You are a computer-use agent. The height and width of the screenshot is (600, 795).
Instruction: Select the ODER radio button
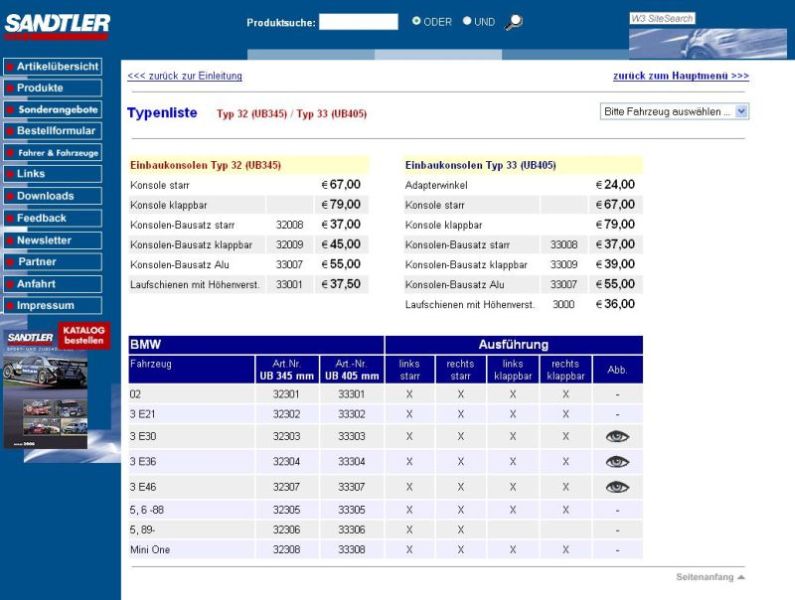click(x=417, y=22)
